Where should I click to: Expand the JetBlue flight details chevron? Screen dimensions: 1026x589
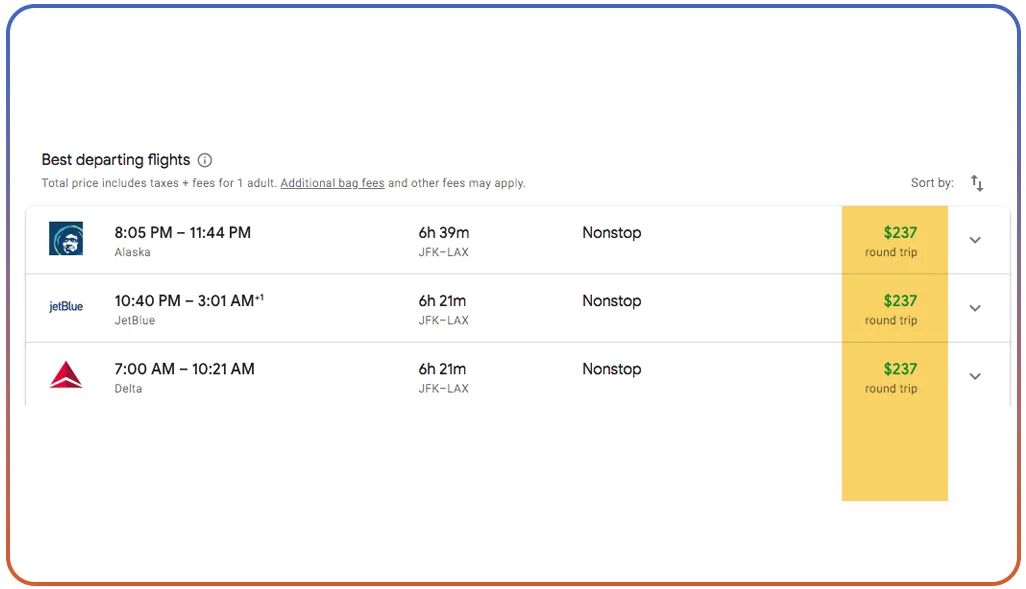coord(975,308)
